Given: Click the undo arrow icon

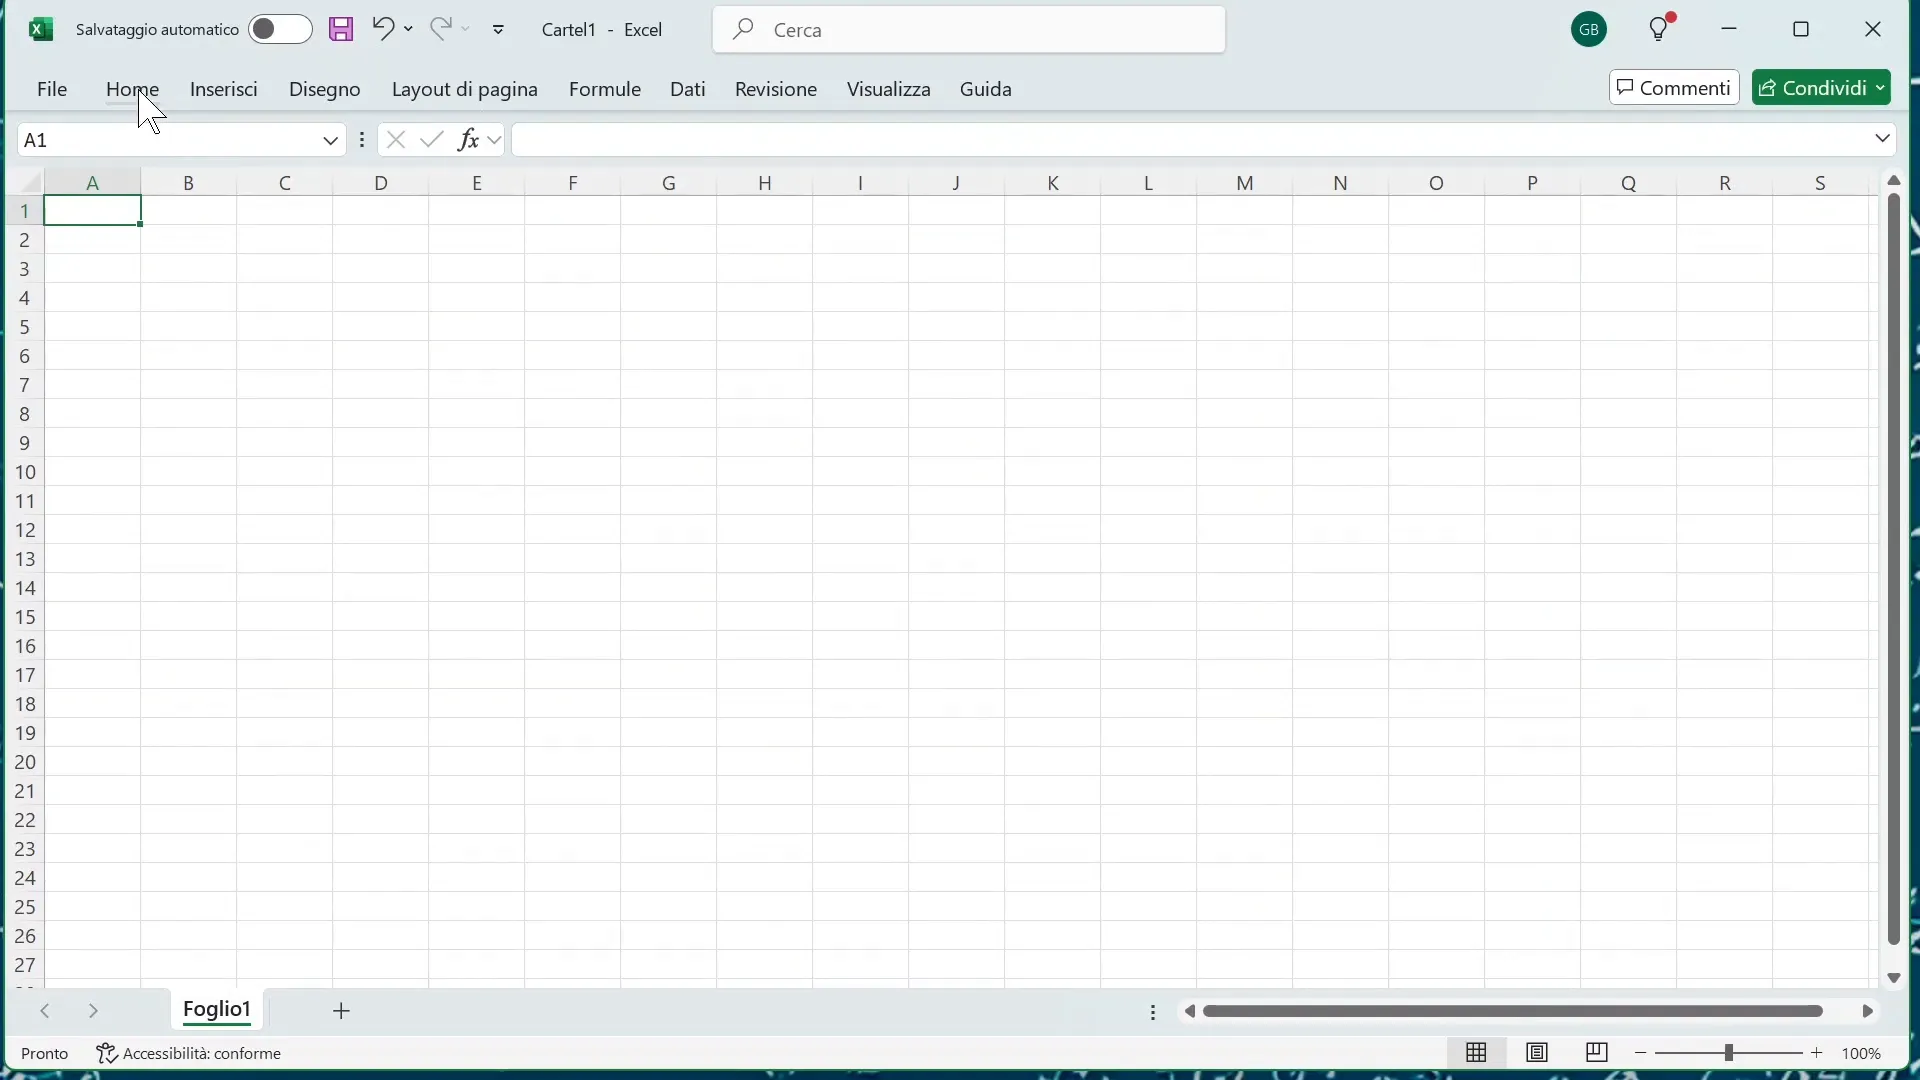Looking at the screenshot, I should (x=384, y=28).
